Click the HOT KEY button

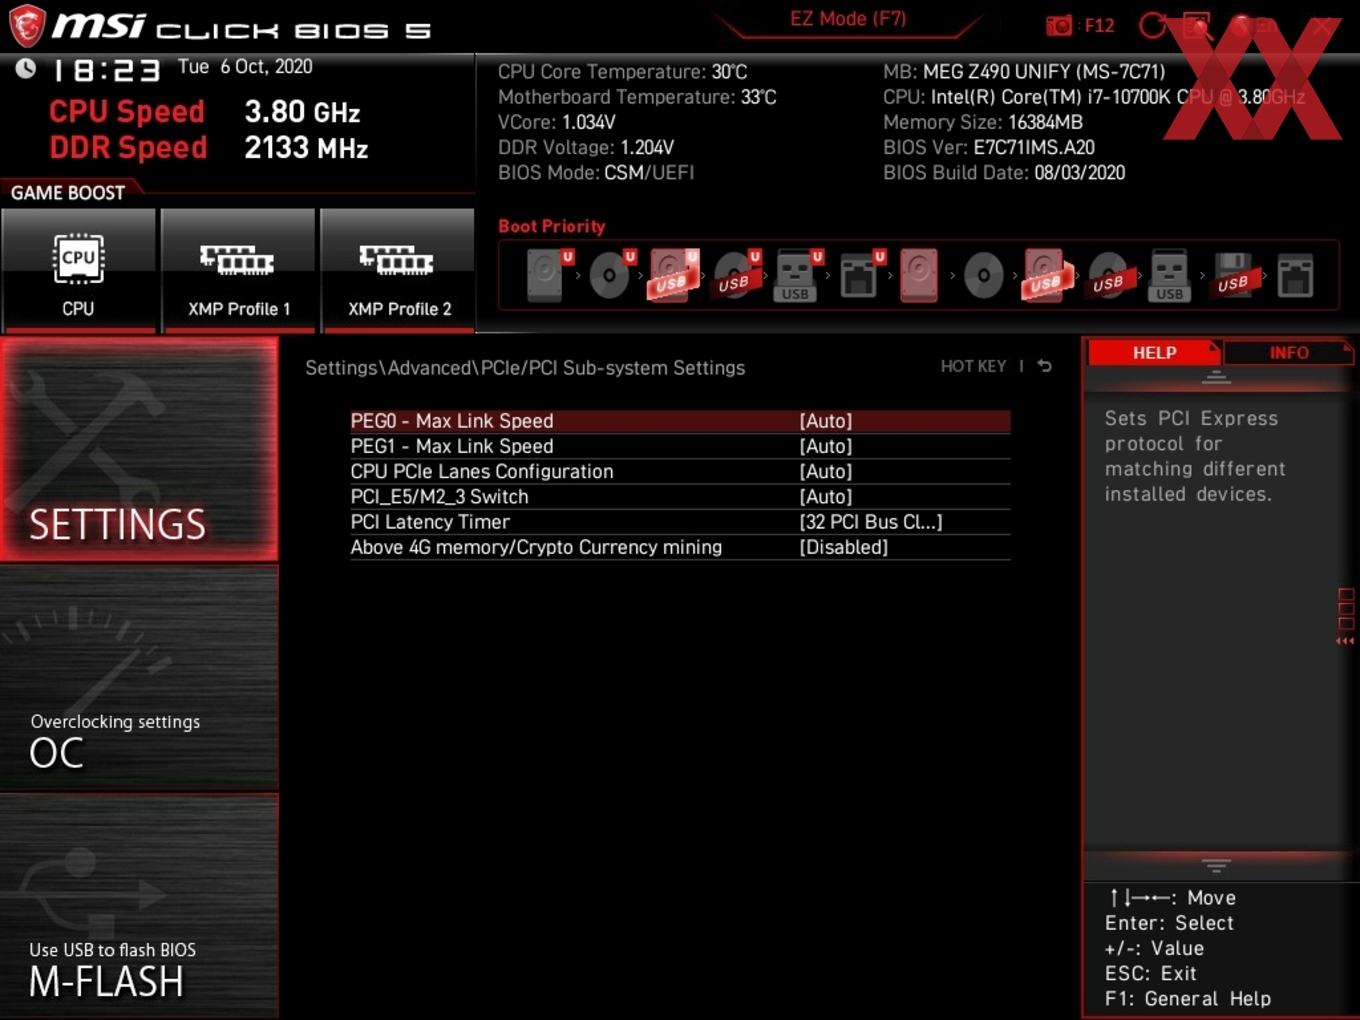(973, 366)
